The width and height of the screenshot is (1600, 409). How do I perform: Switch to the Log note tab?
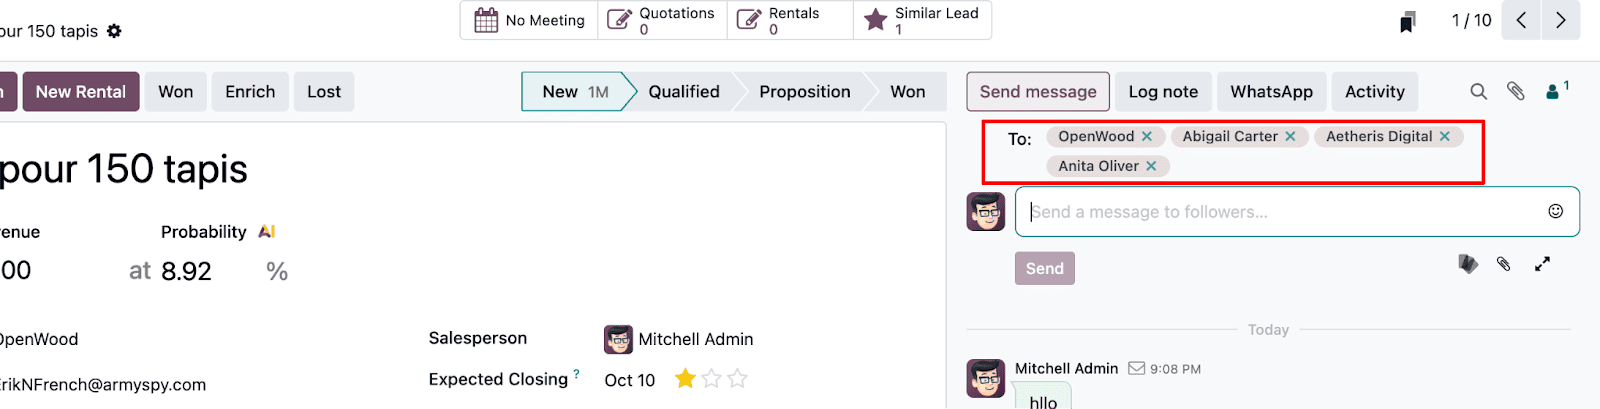[x=1163, y=92]
